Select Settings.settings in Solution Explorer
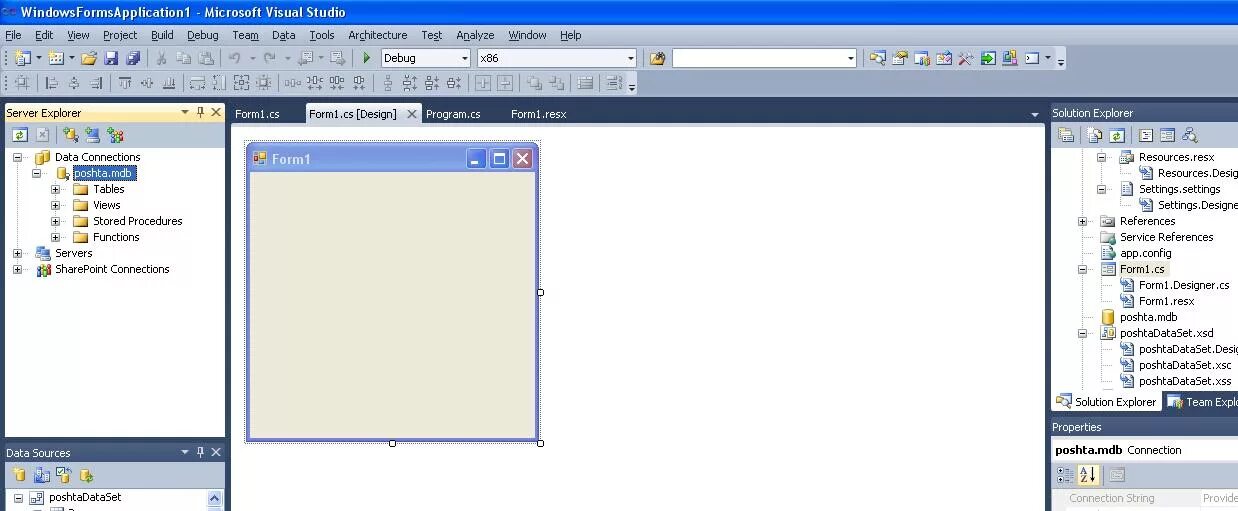Image resolution: width=1238 pixels, height=511 pixels. coord(1179,189)
